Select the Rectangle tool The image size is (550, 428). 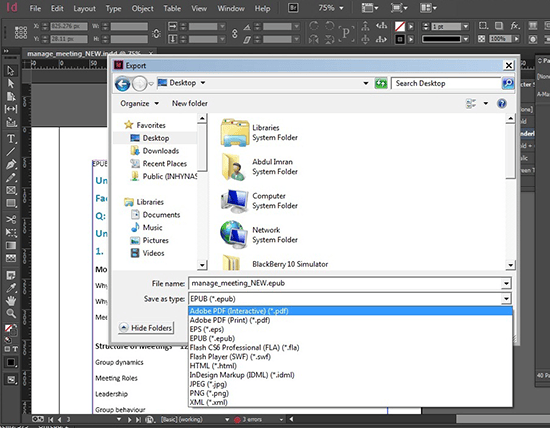click(x=11, y=203)
